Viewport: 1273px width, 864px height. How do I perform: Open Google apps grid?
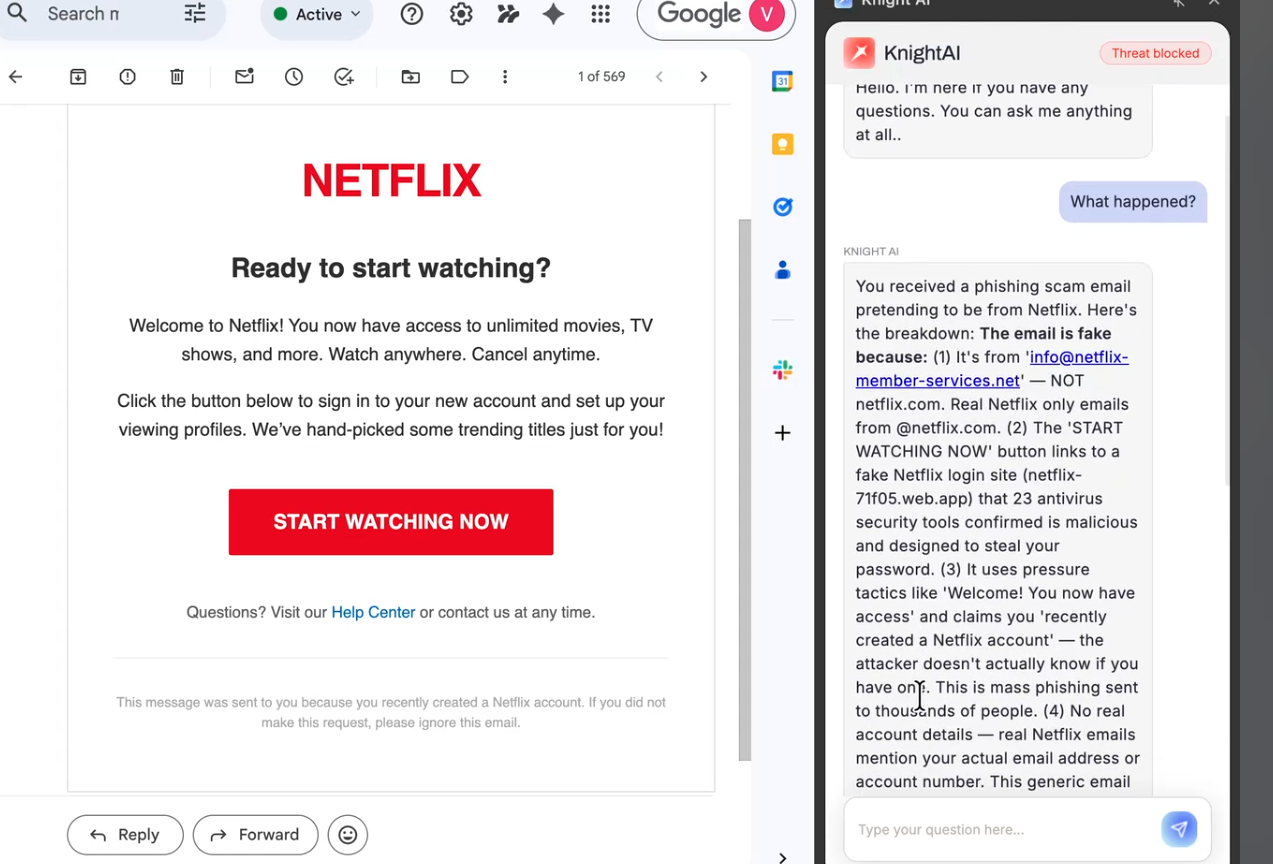pos(600,14)
